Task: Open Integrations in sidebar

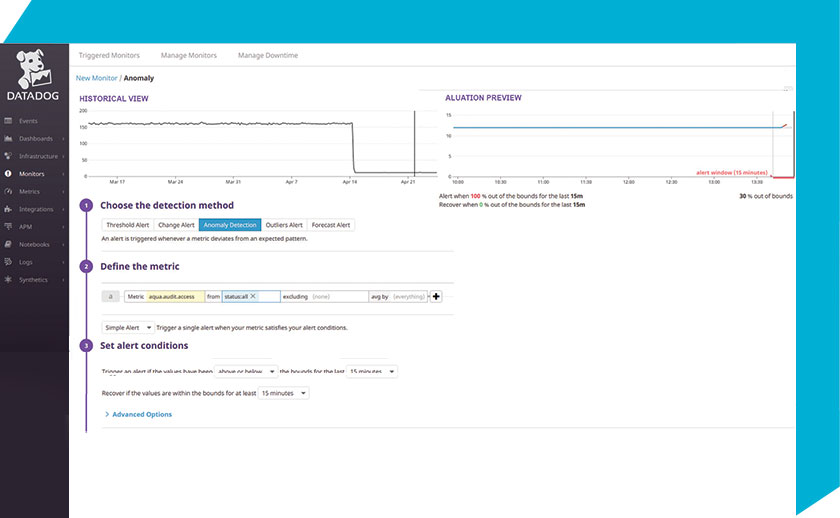Action: tap(36, 209)
